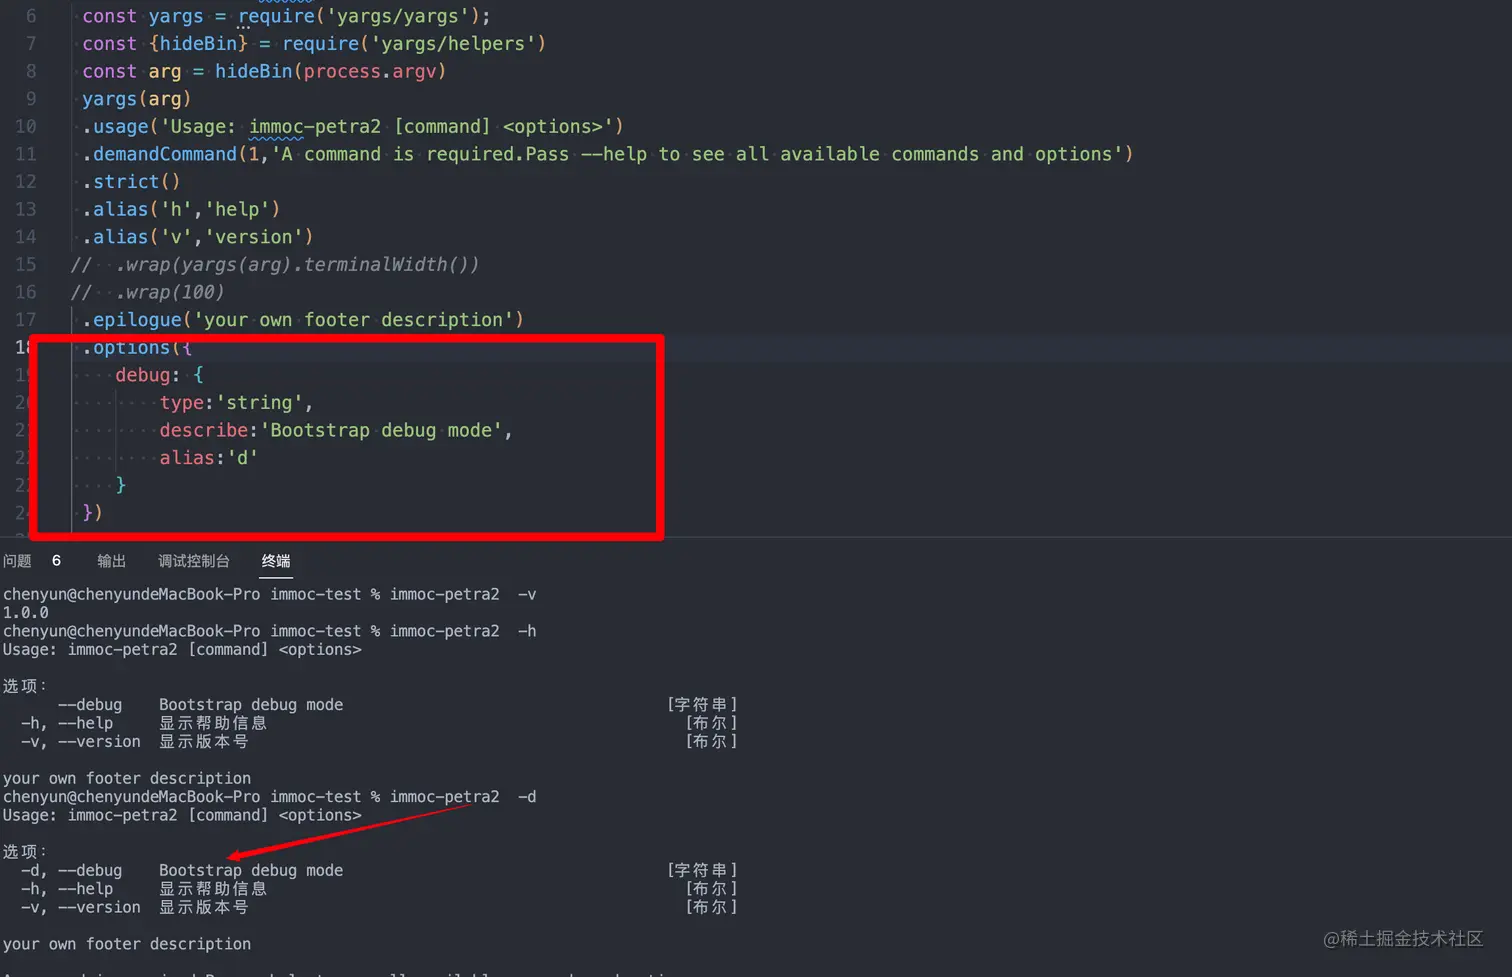Click process.argv in the hideBin call
Viewport: 1512px width, 977px height.
(369, 71)
